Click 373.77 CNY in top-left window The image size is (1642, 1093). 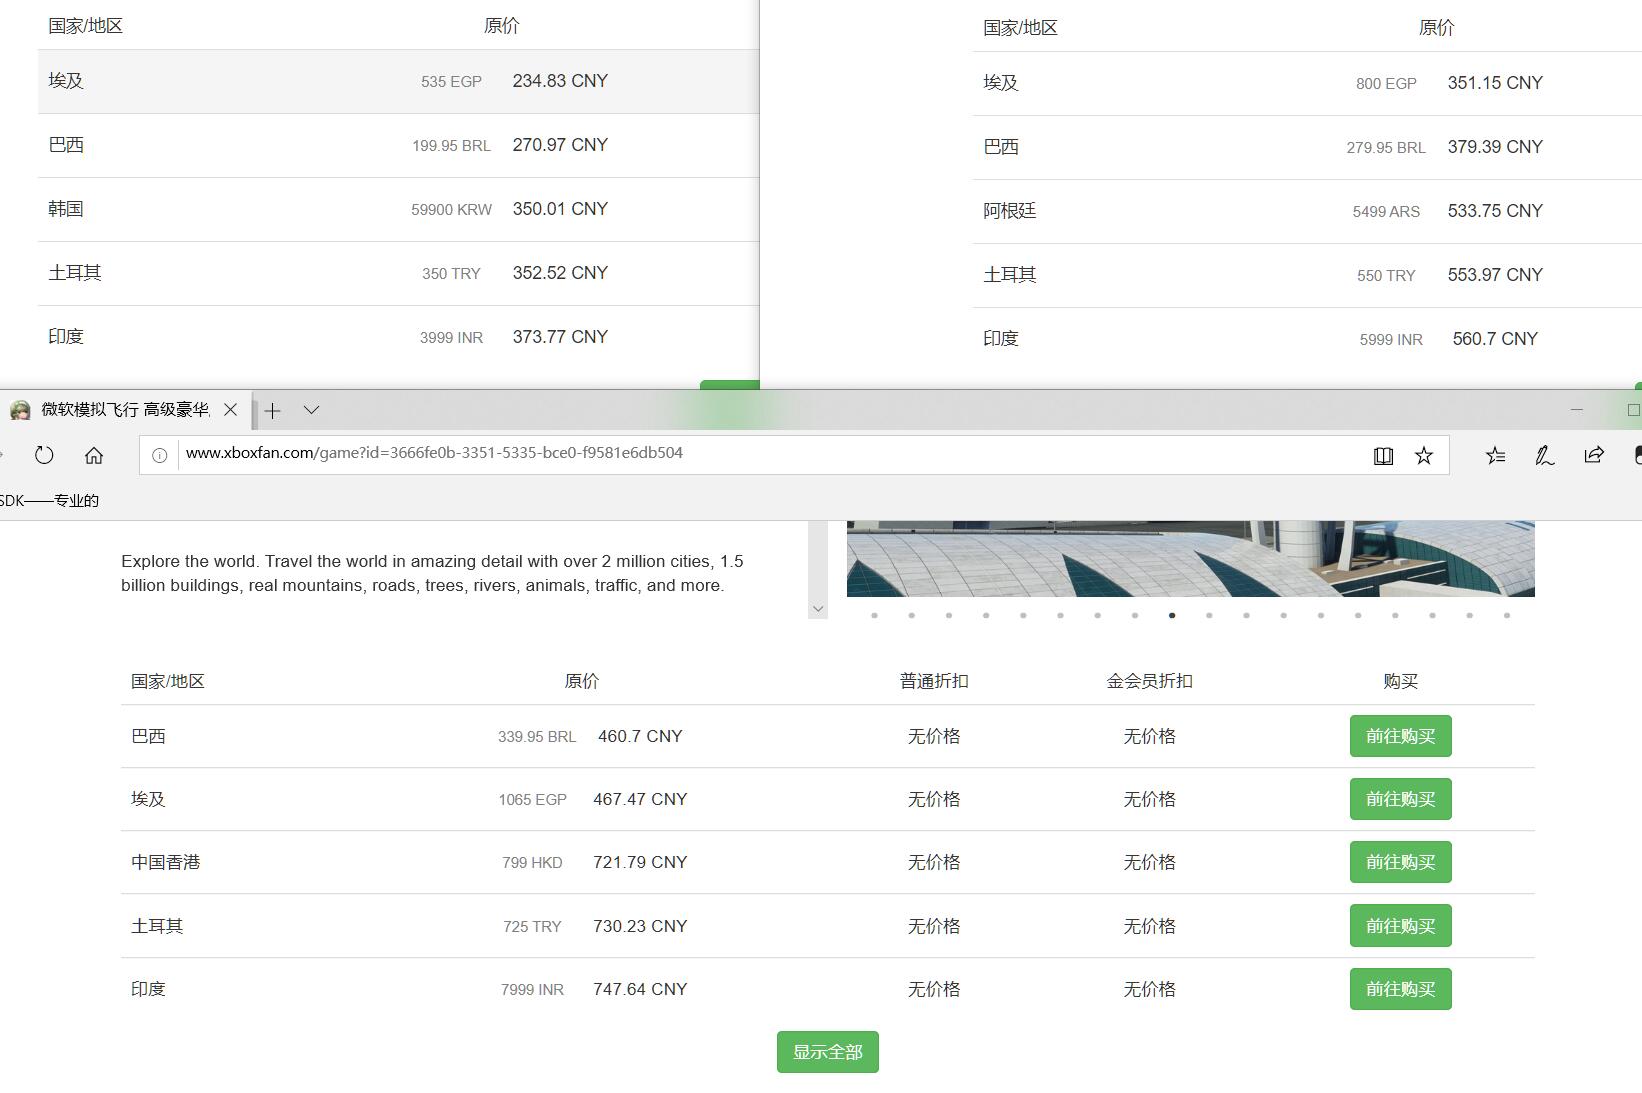[x=560, y=337]
